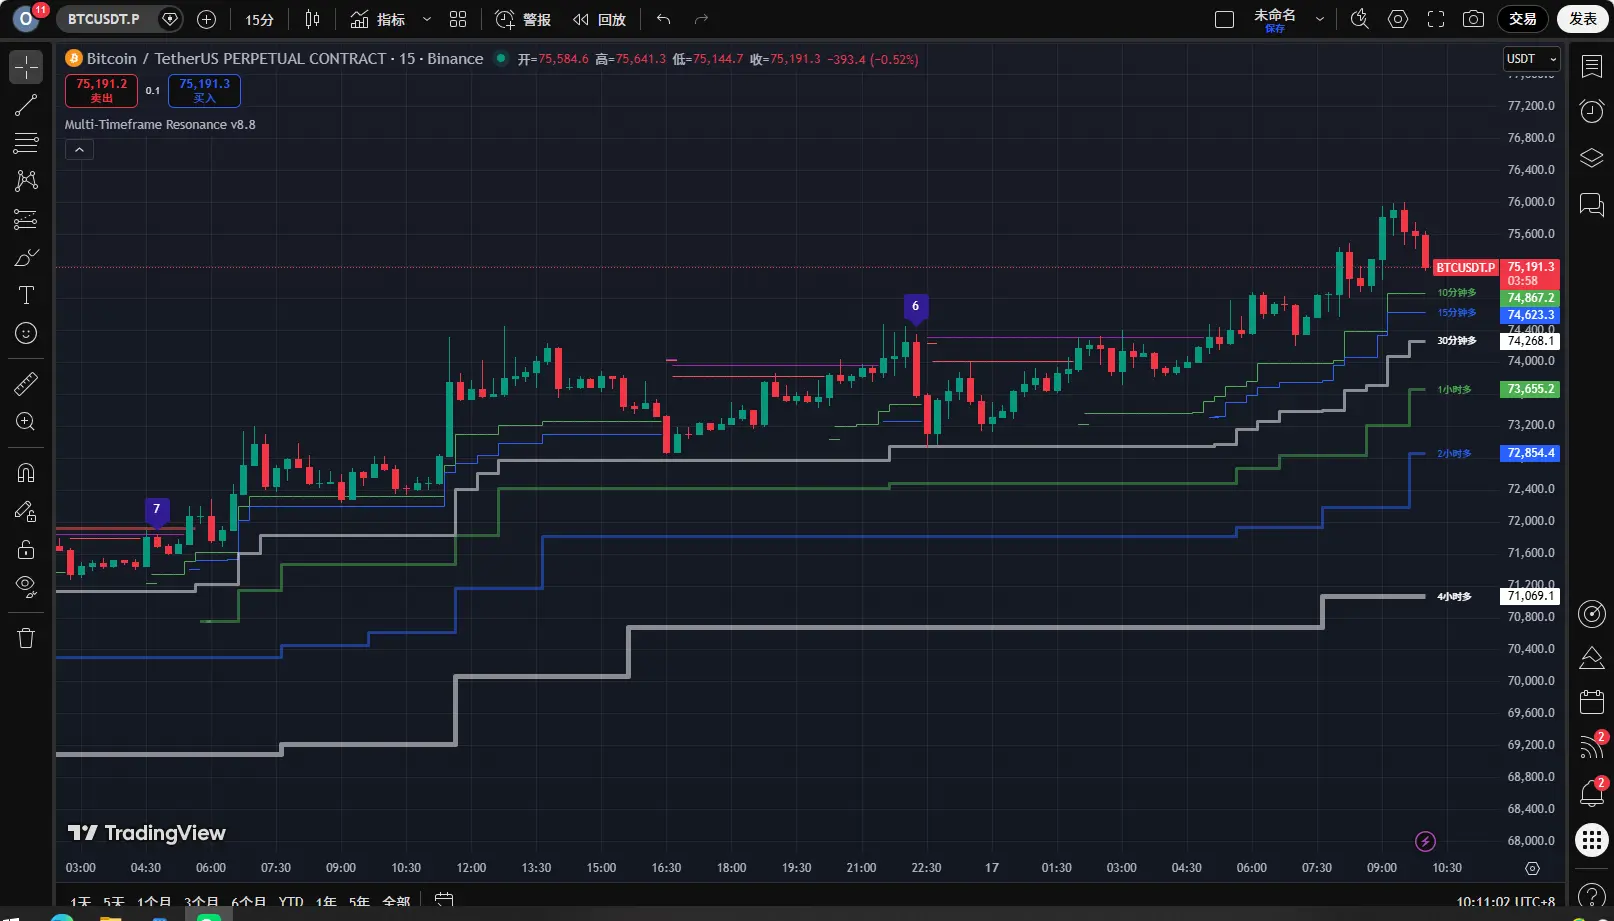Select the crosshair cursor tool

26,67
